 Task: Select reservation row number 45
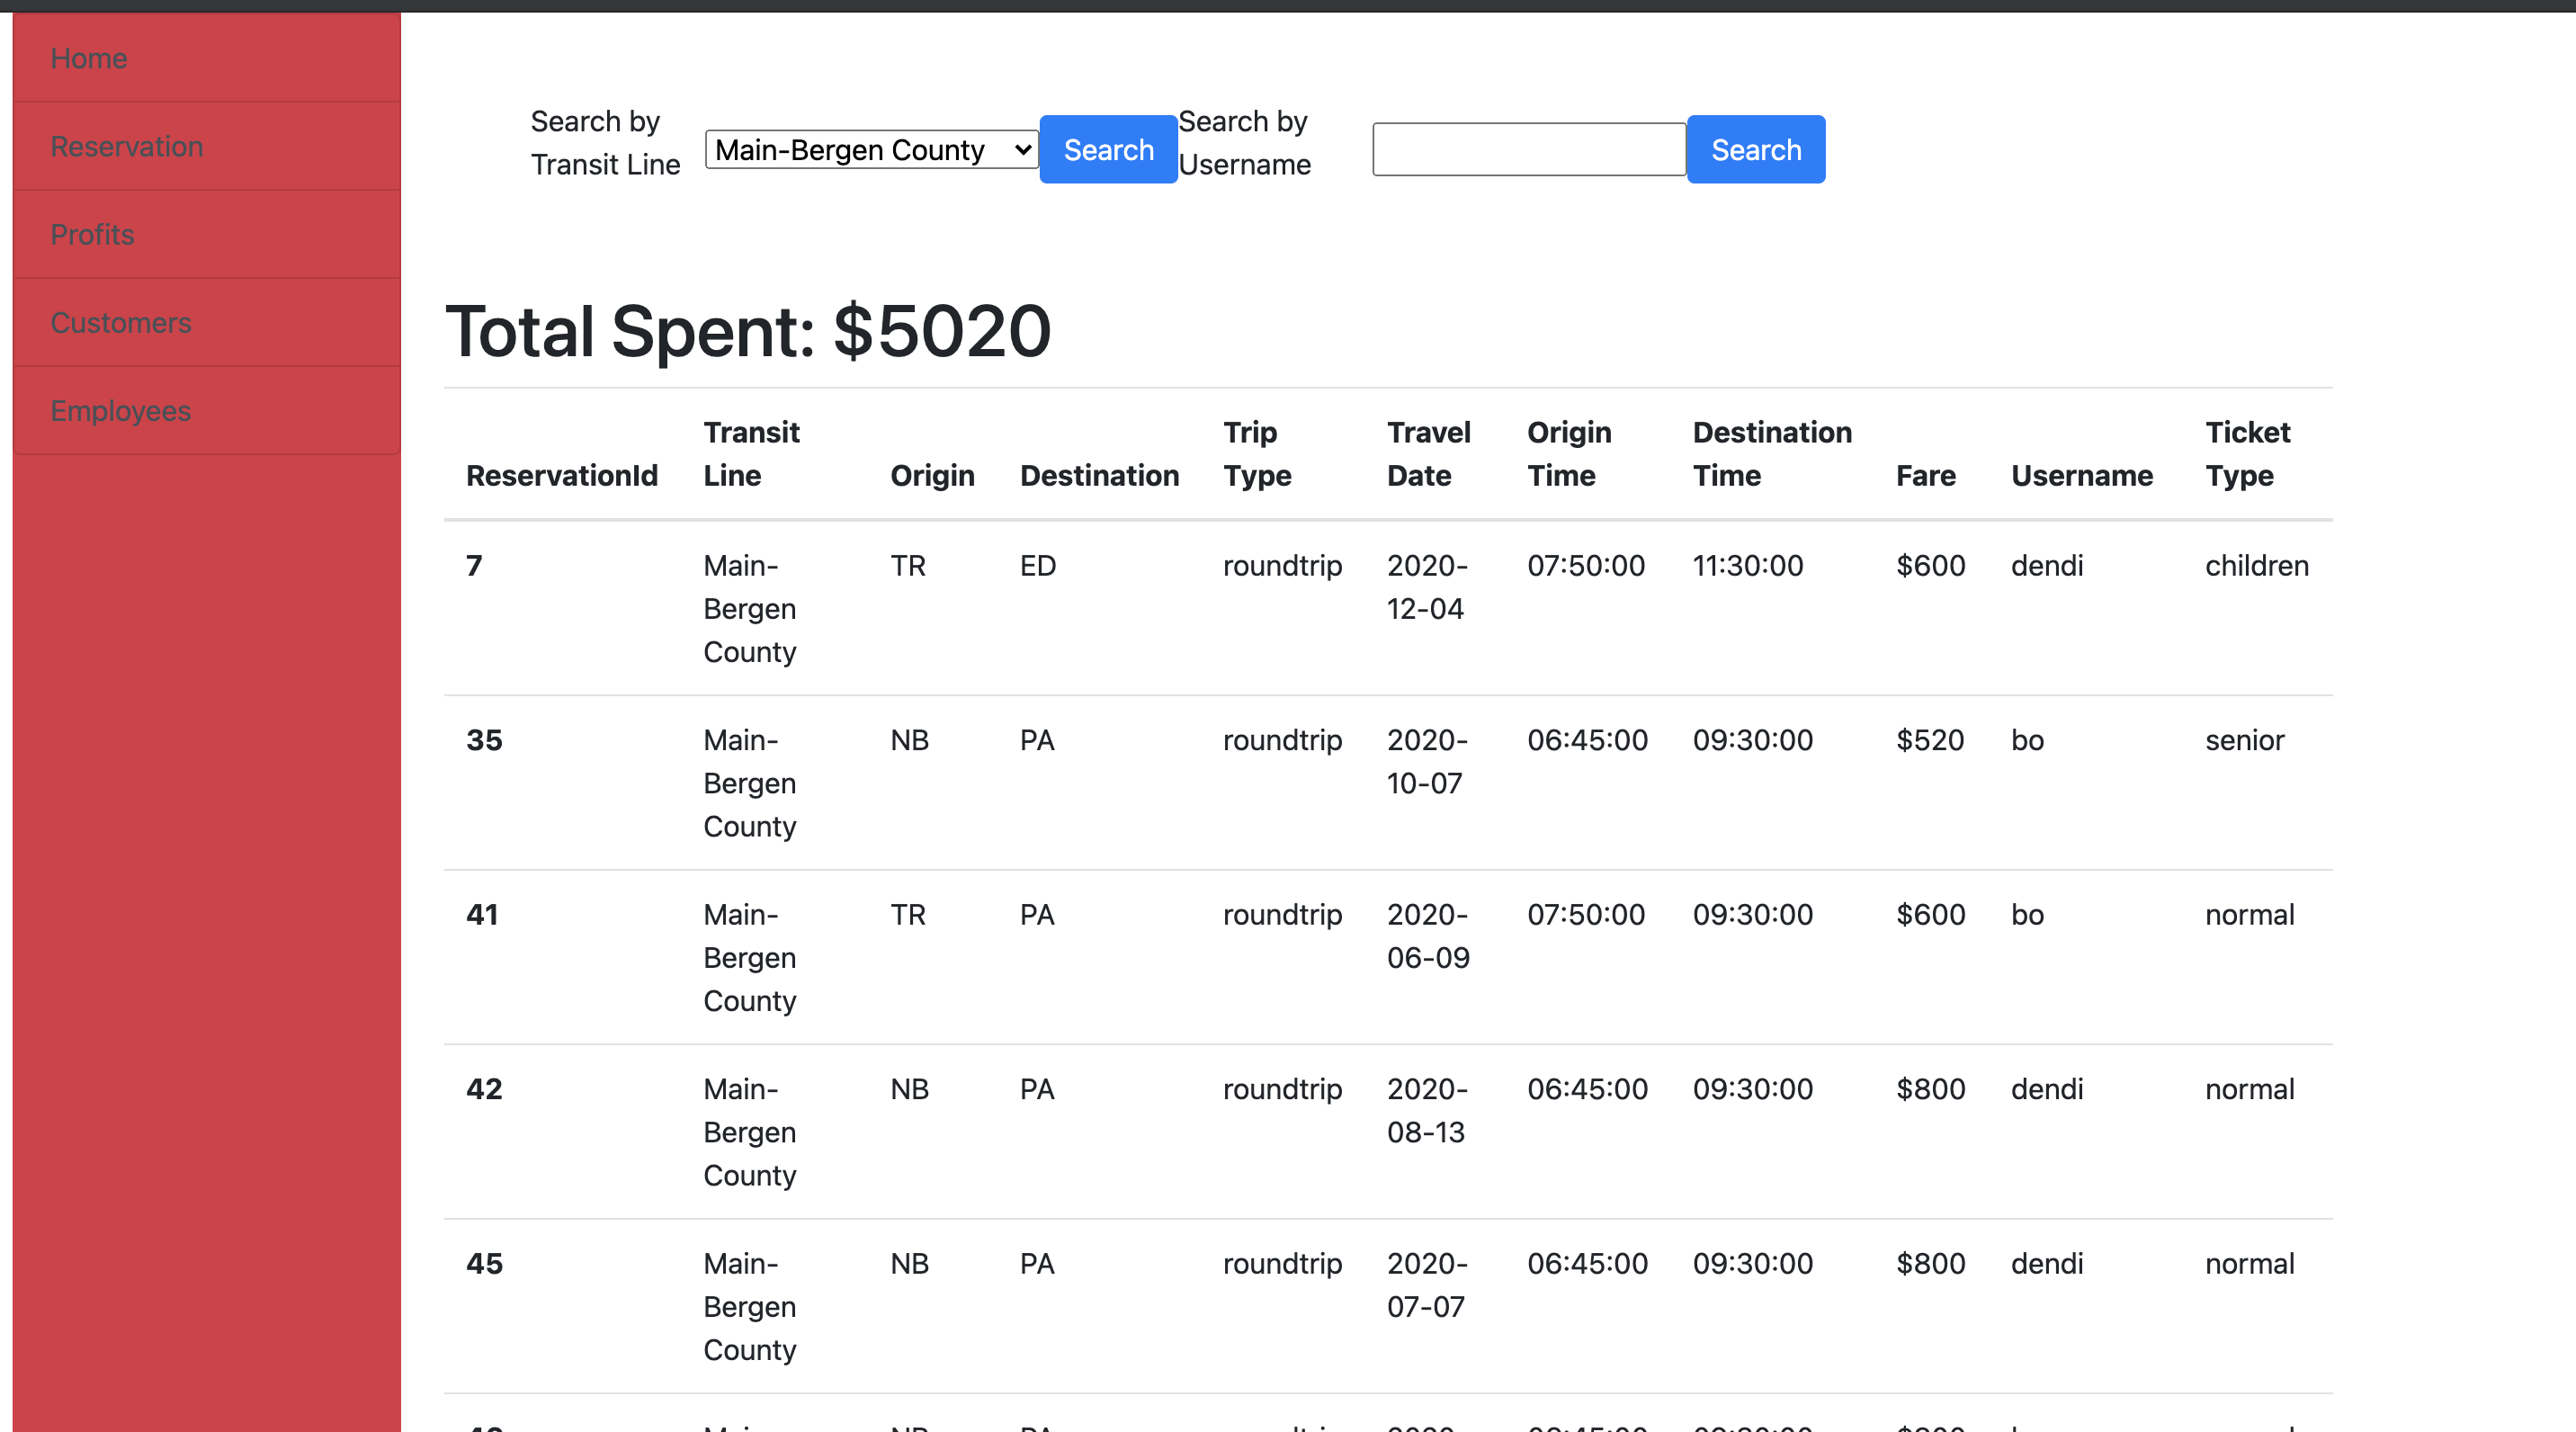(x=1388, y=1306)
